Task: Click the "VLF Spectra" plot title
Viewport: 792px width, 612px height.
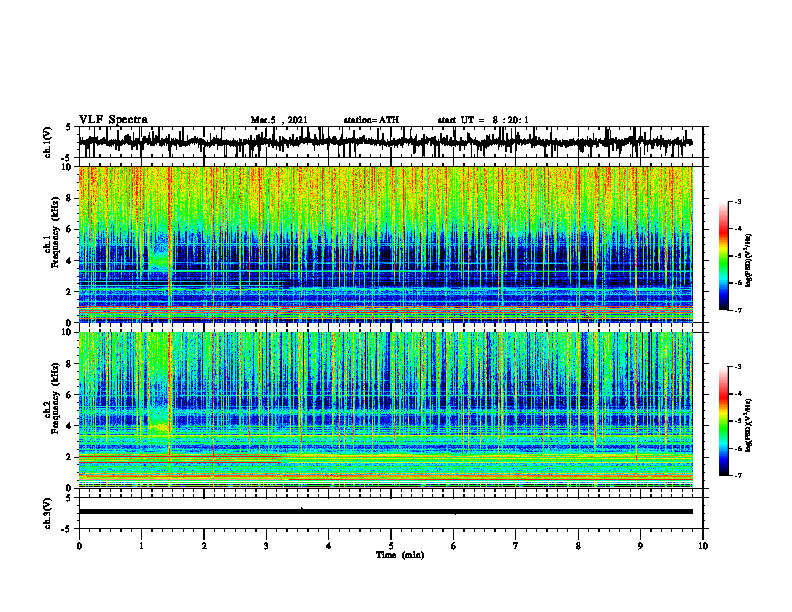Action: pos(113,120)
